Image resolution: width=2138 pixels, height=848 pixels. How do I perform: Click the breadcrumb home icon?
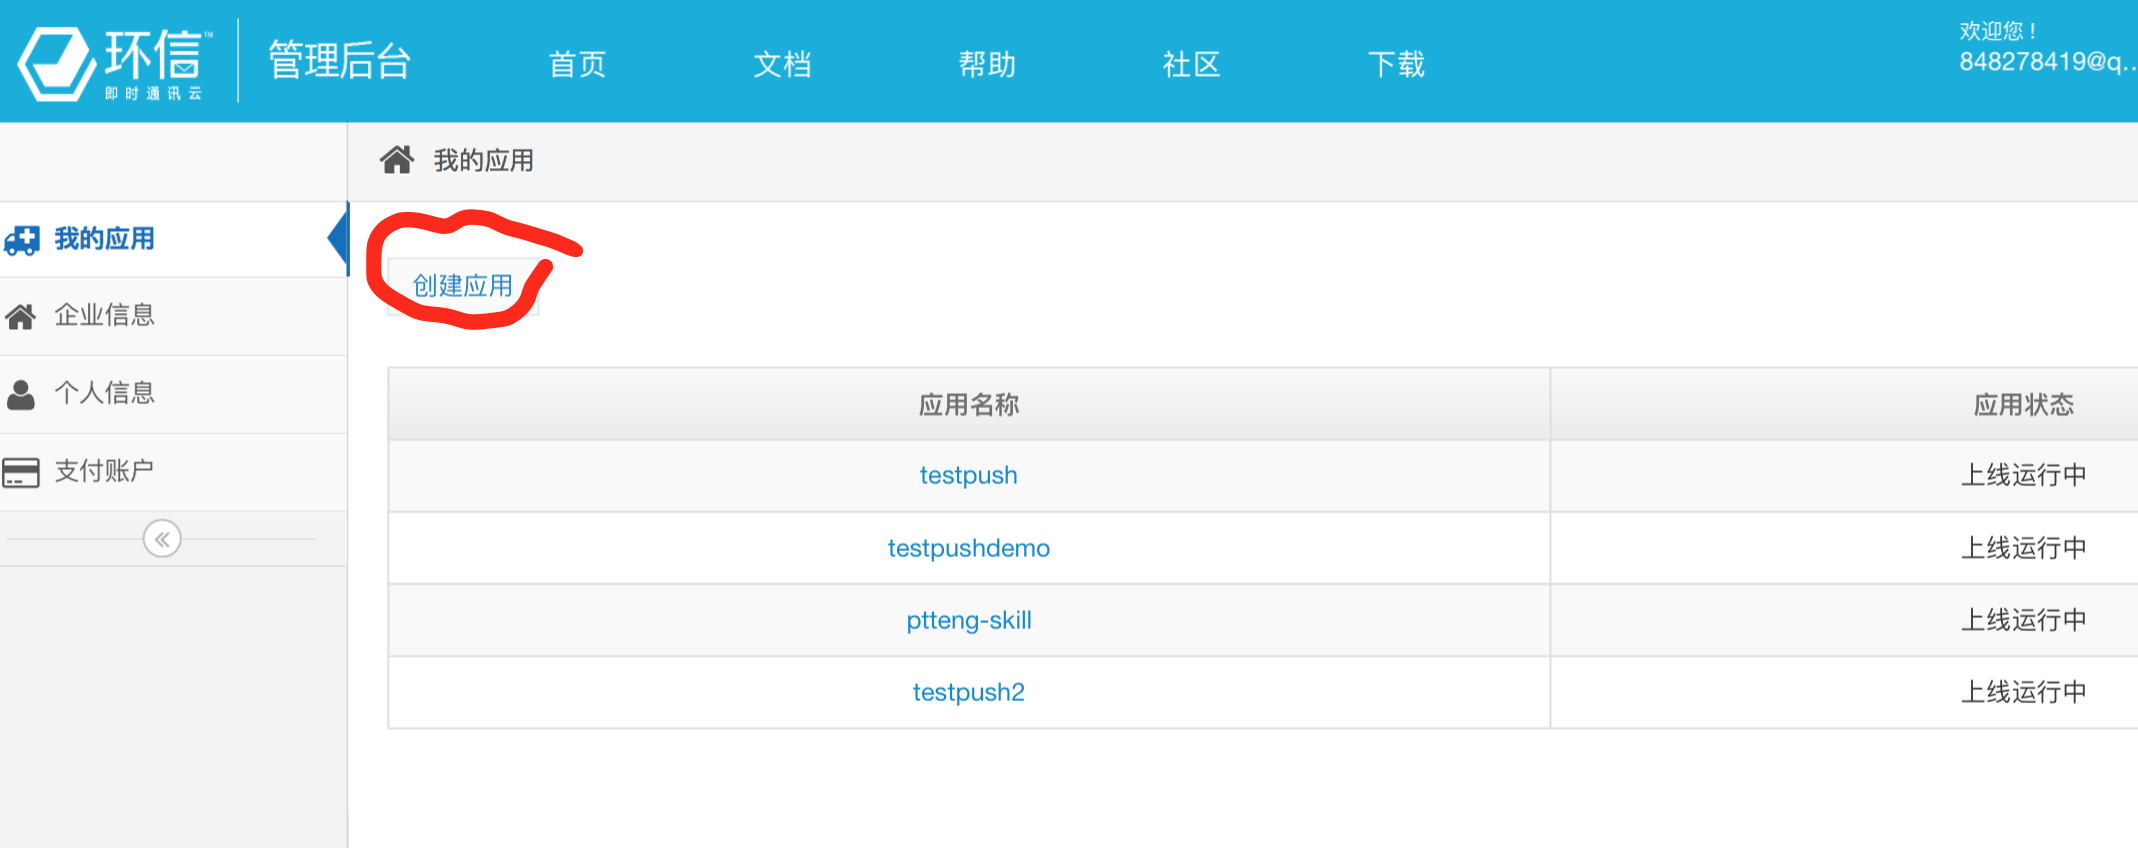point(397,160)
